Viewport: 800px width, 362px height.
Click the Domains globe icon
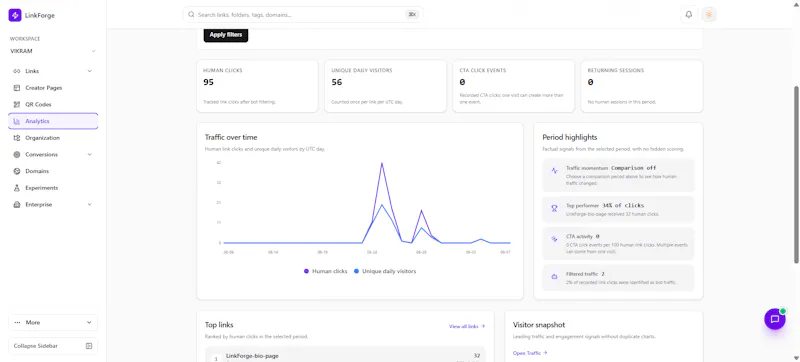click(x=16, y=171)
